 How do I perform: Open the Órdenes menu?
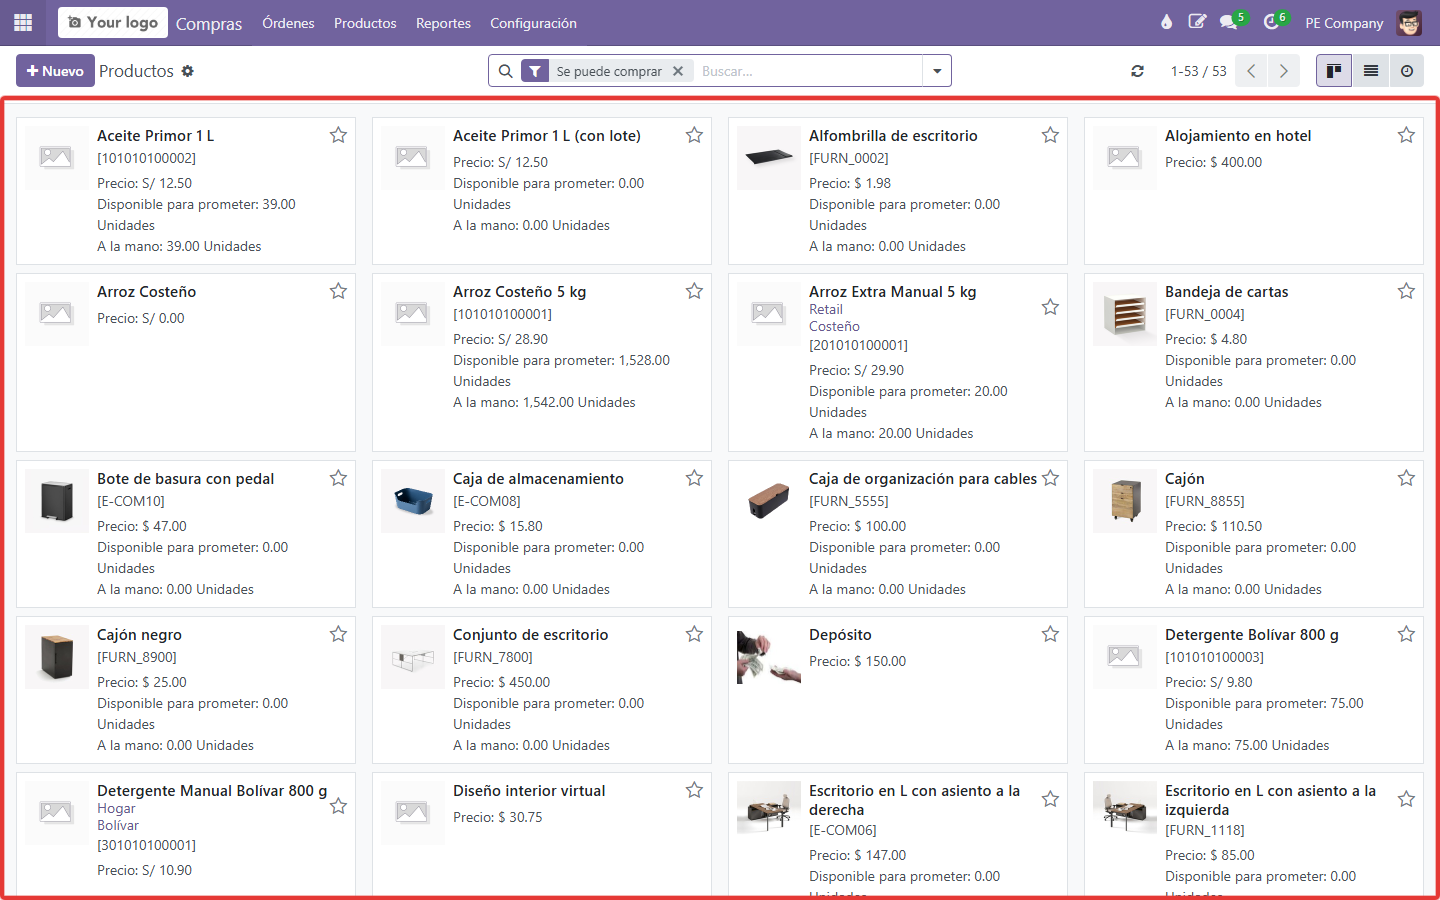point(288,23)
